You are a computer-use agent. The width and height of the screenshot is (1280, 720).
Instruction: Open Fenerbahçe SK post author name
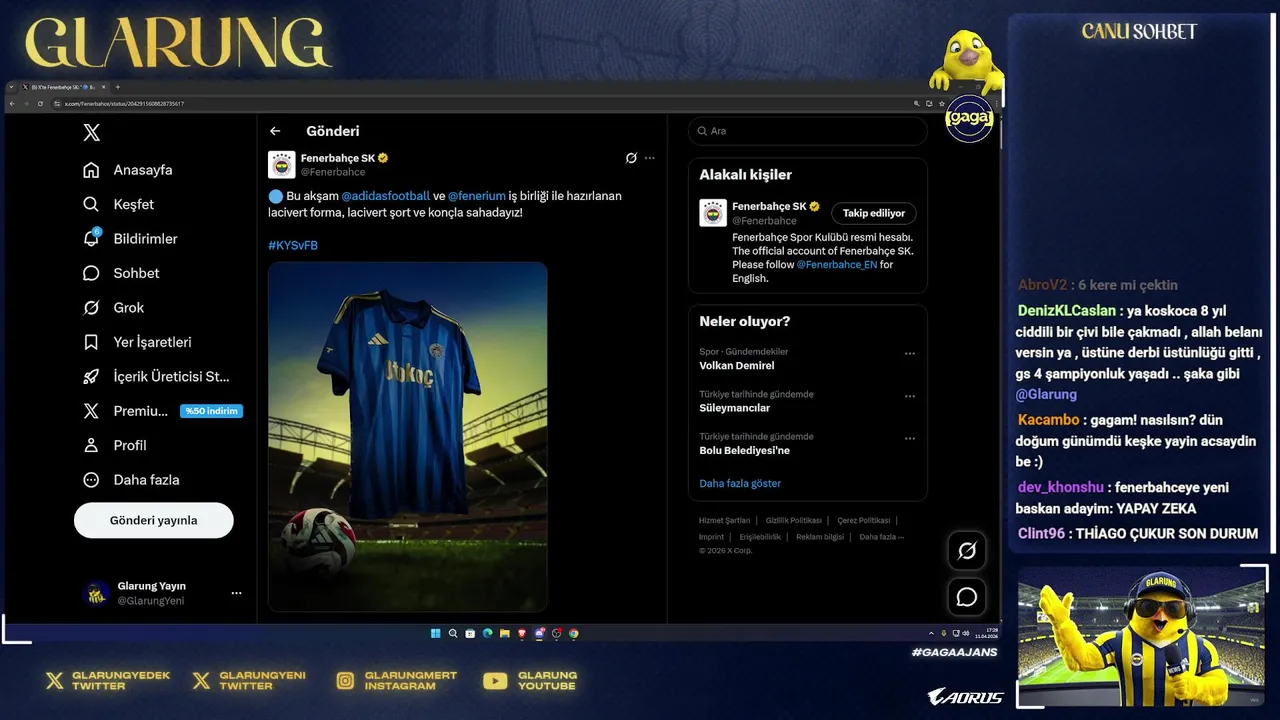[338, 158]
